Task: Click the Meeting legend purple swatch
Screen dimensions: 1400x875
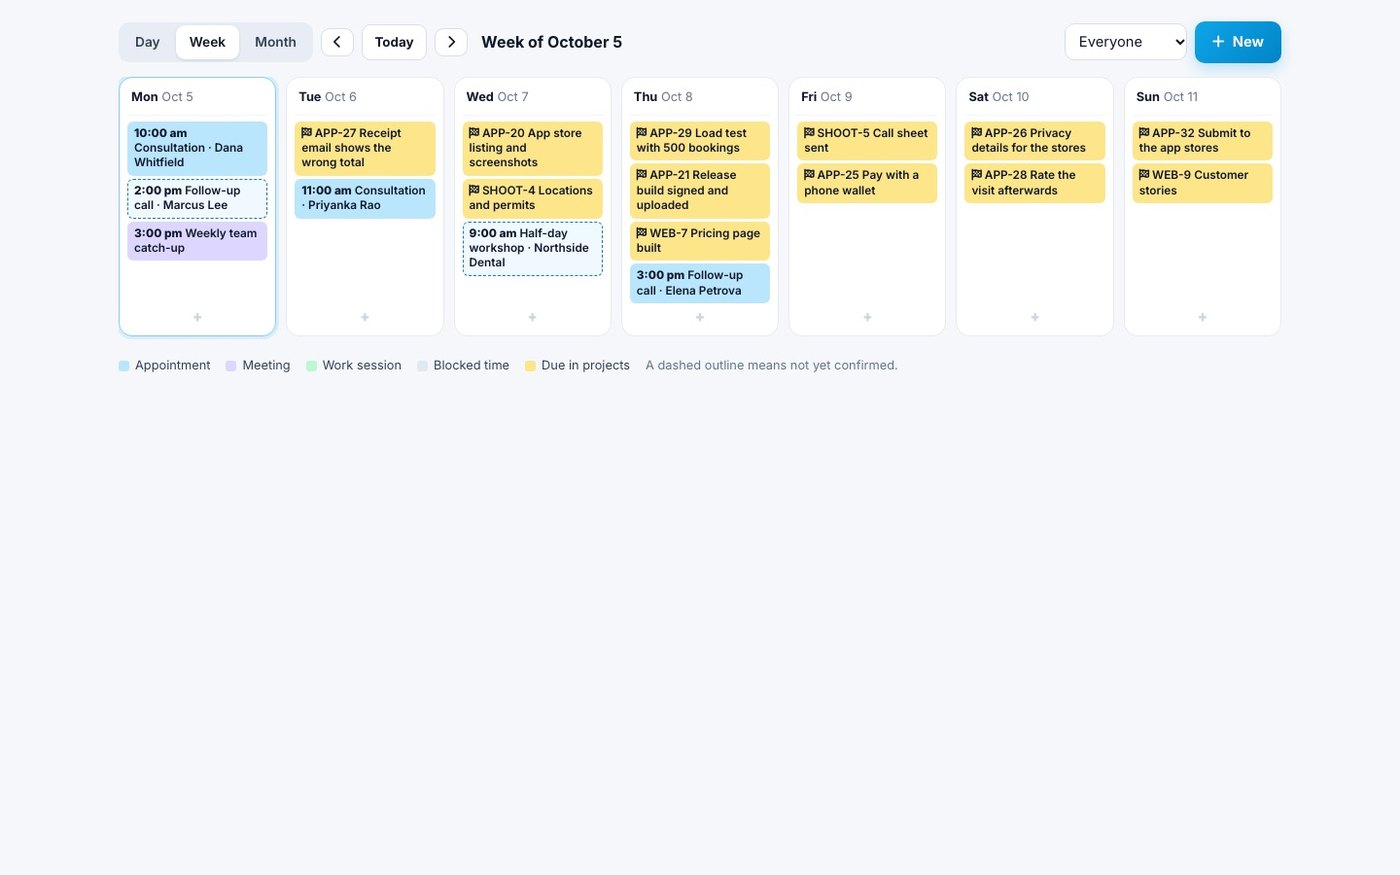Action: point(231,366)
